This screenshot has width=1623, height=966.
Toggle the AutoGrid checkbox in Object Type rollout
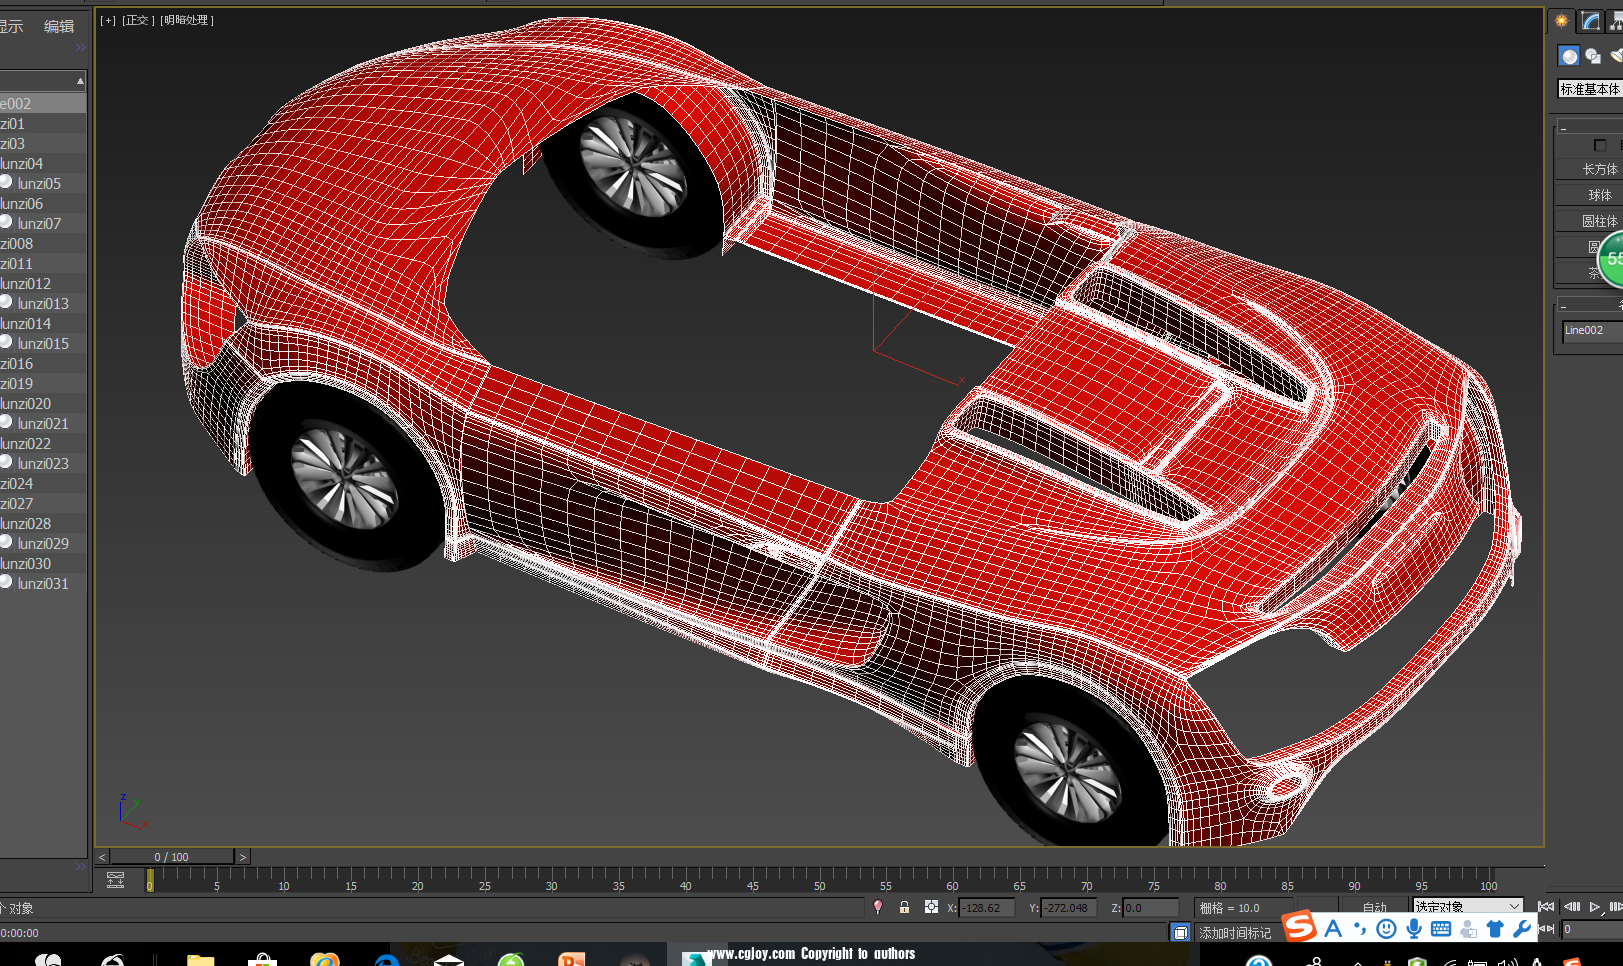1600,145
